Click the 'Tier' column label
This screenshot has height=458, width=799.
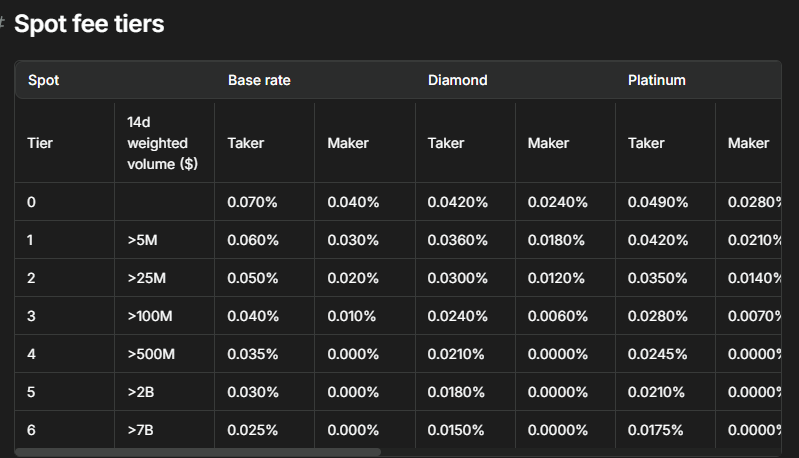point(40,143)
